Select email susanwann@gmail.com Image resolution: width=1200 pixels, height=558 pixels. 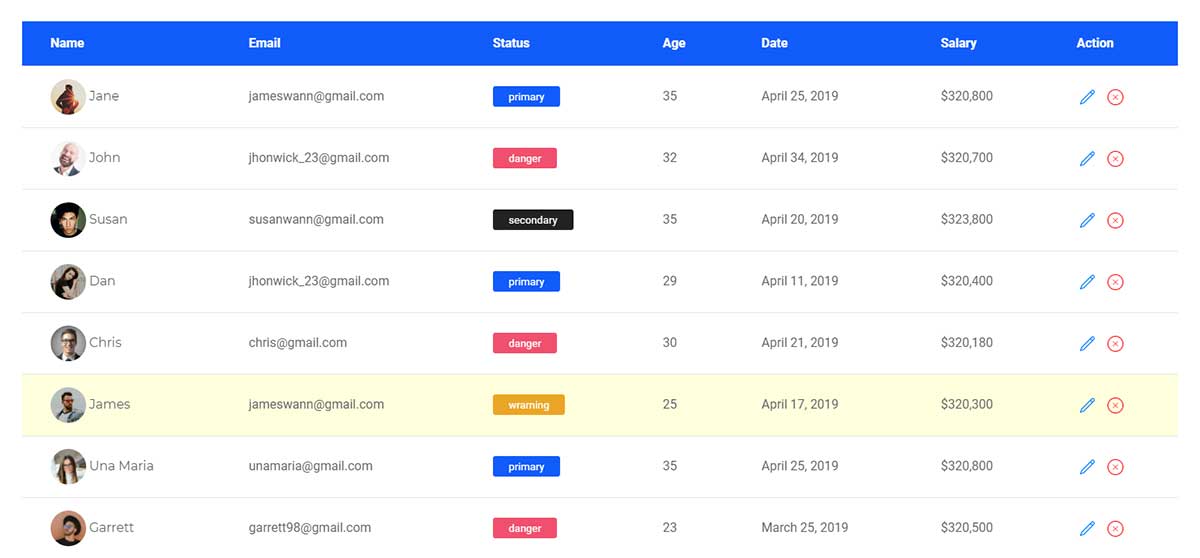pyautogui.click(x=316, y=220)
